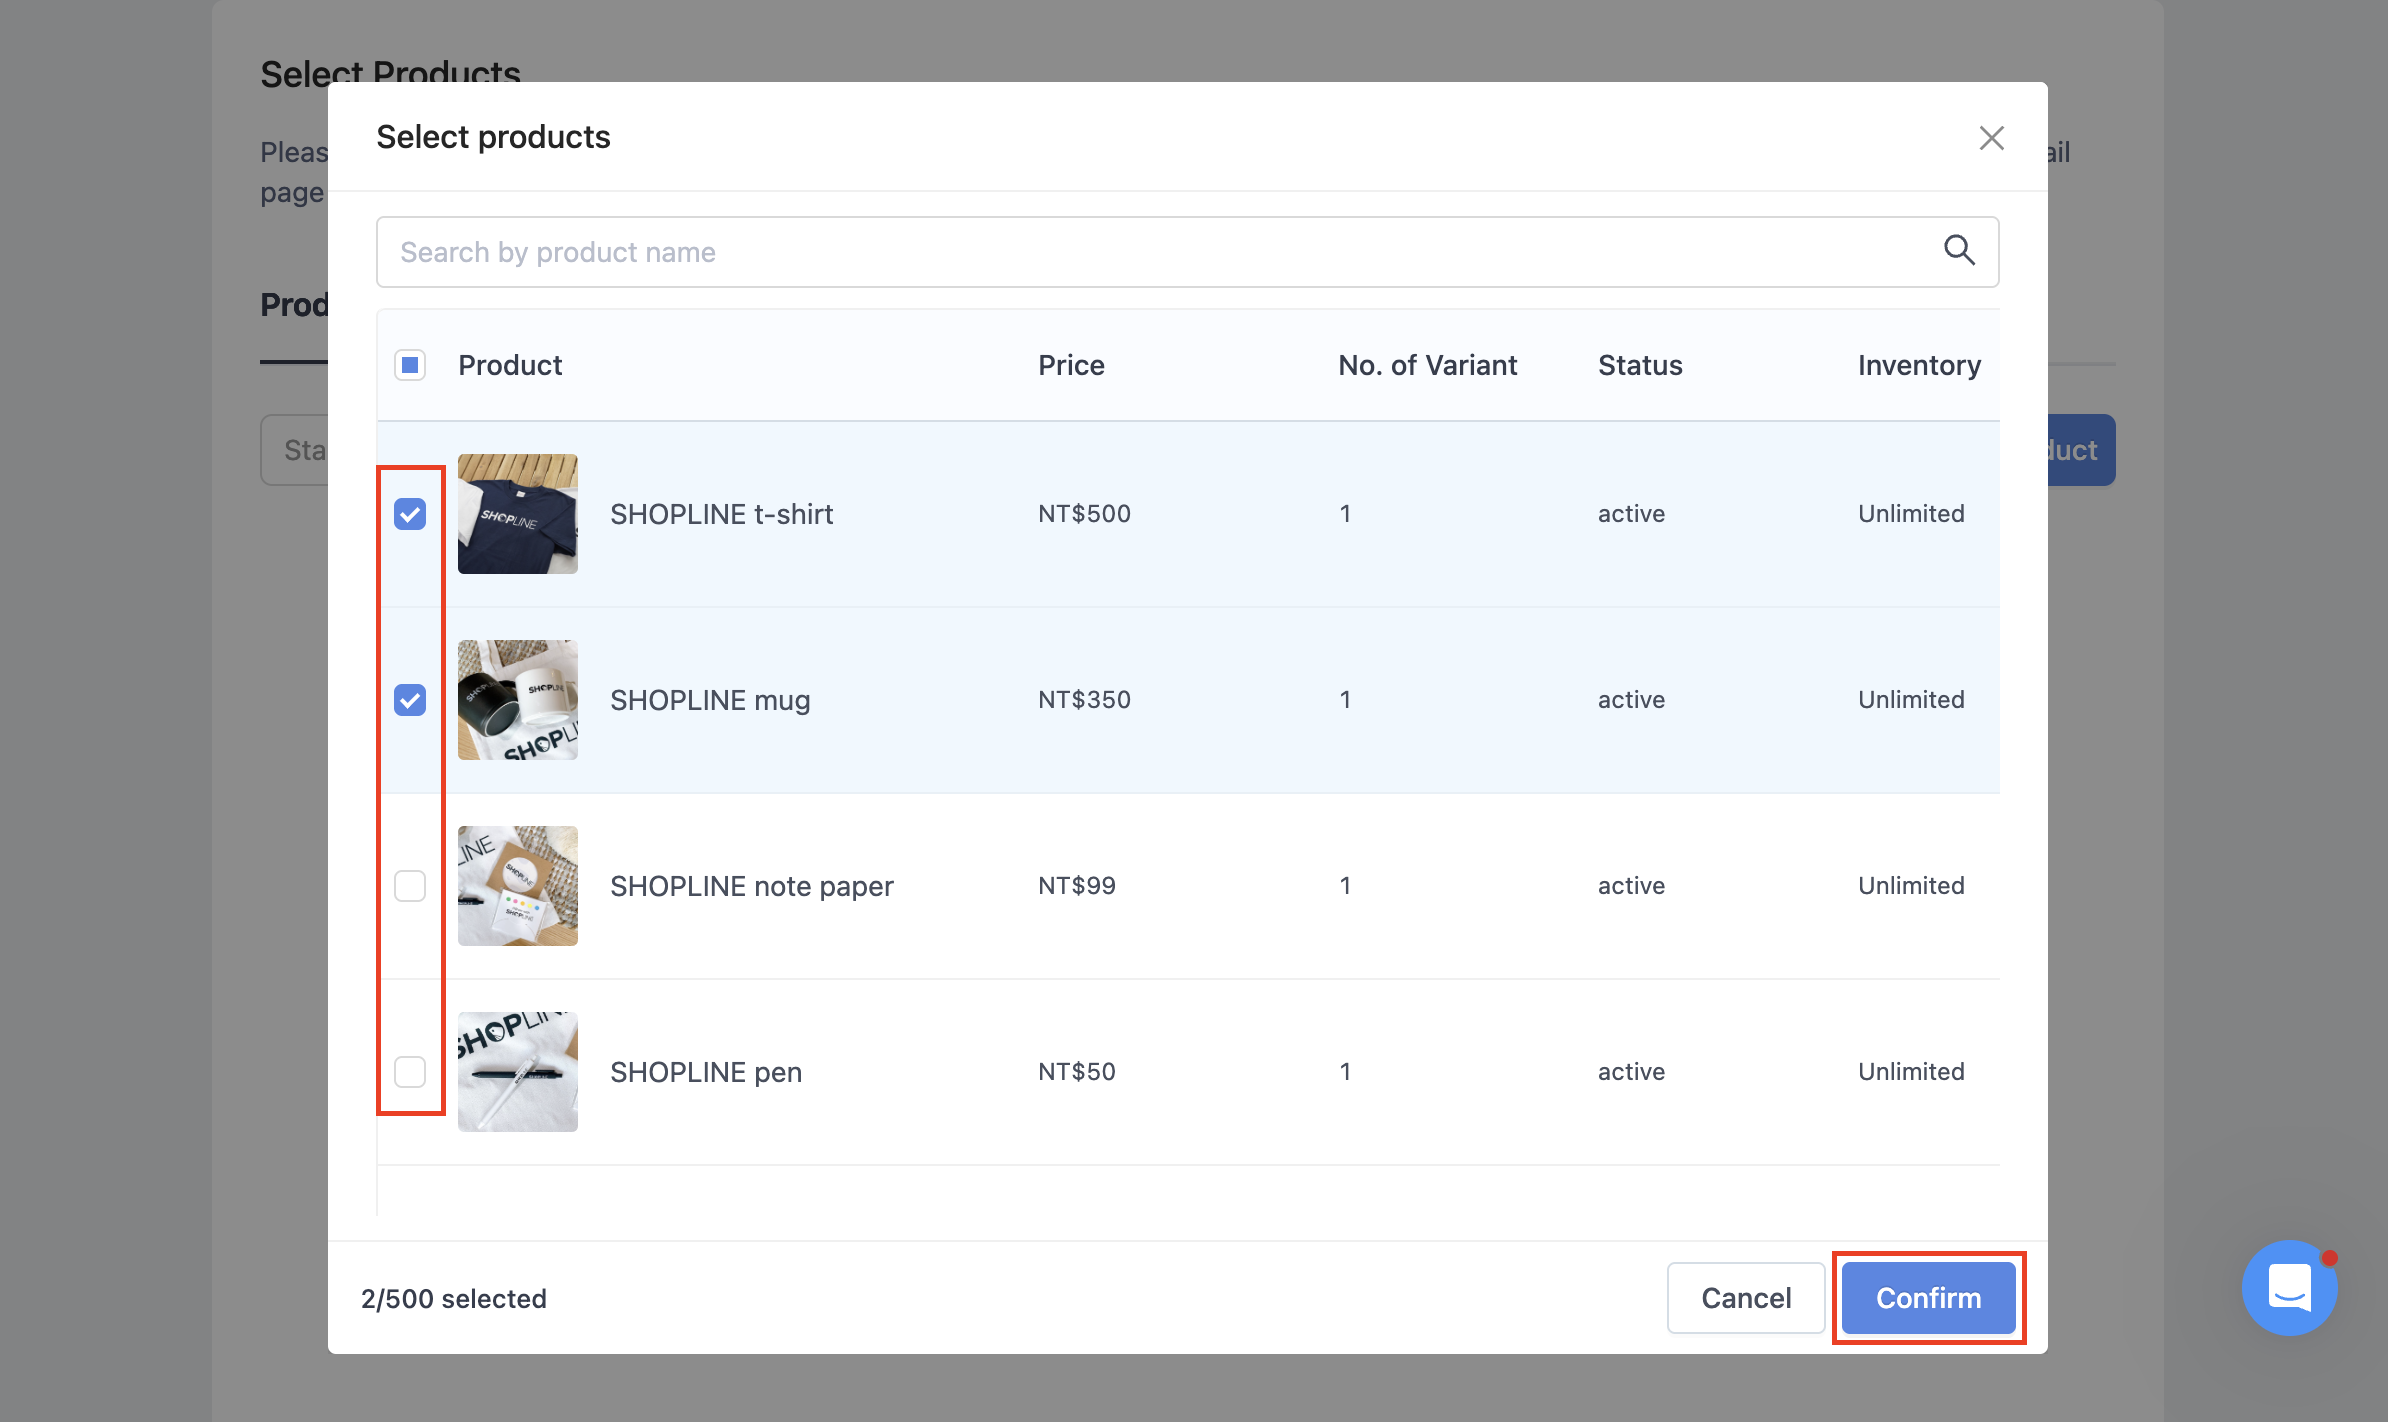Click the NT$500 price cell
Viewport: 2388px width, 1422px height.
pyautogui.click(x=1084, y=514)
